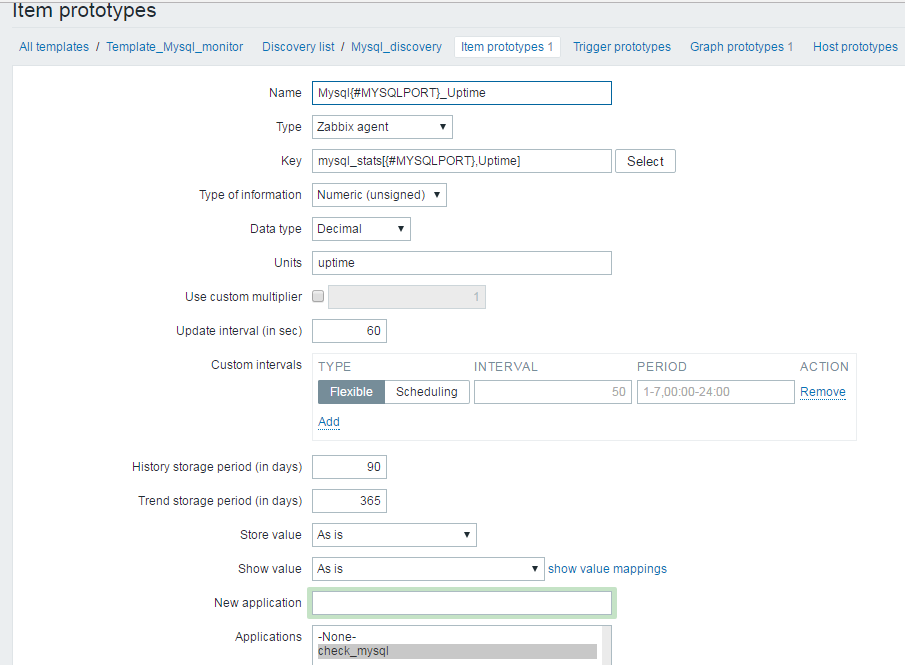This screenshot has height=665, width=905.
Task: Click the custom Interval value field
Action: click(553, 392)
